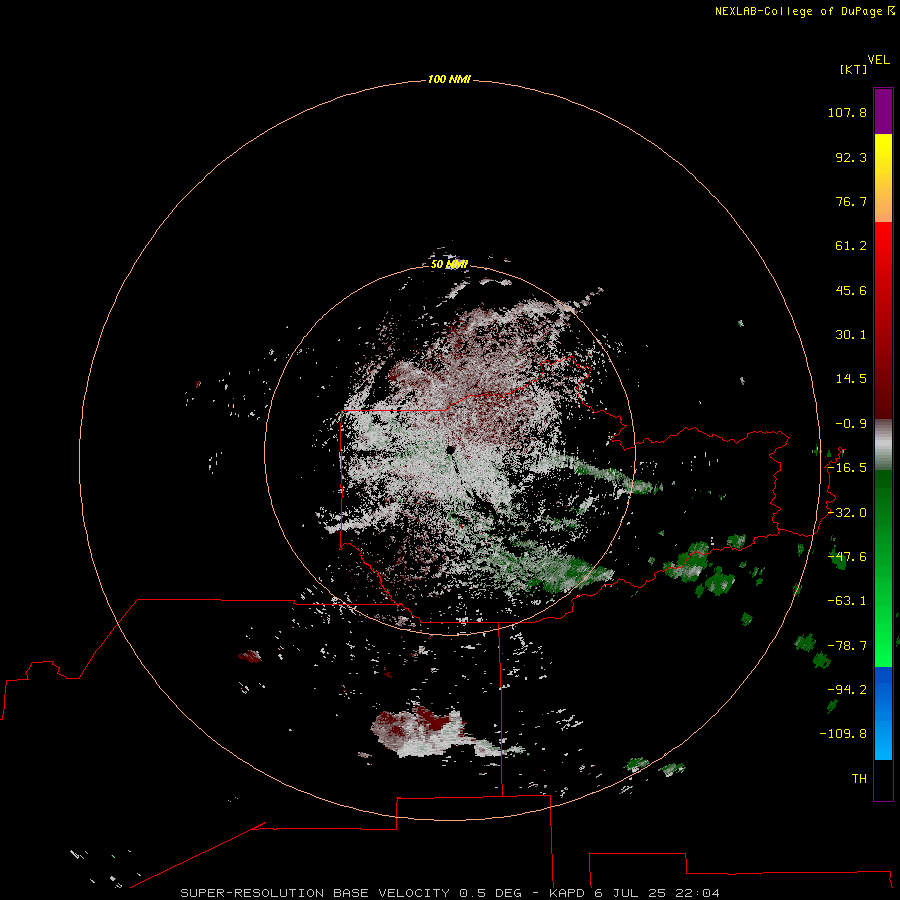
Task: Click the -94.2 legend value
Action: click(x=847, y=690)
